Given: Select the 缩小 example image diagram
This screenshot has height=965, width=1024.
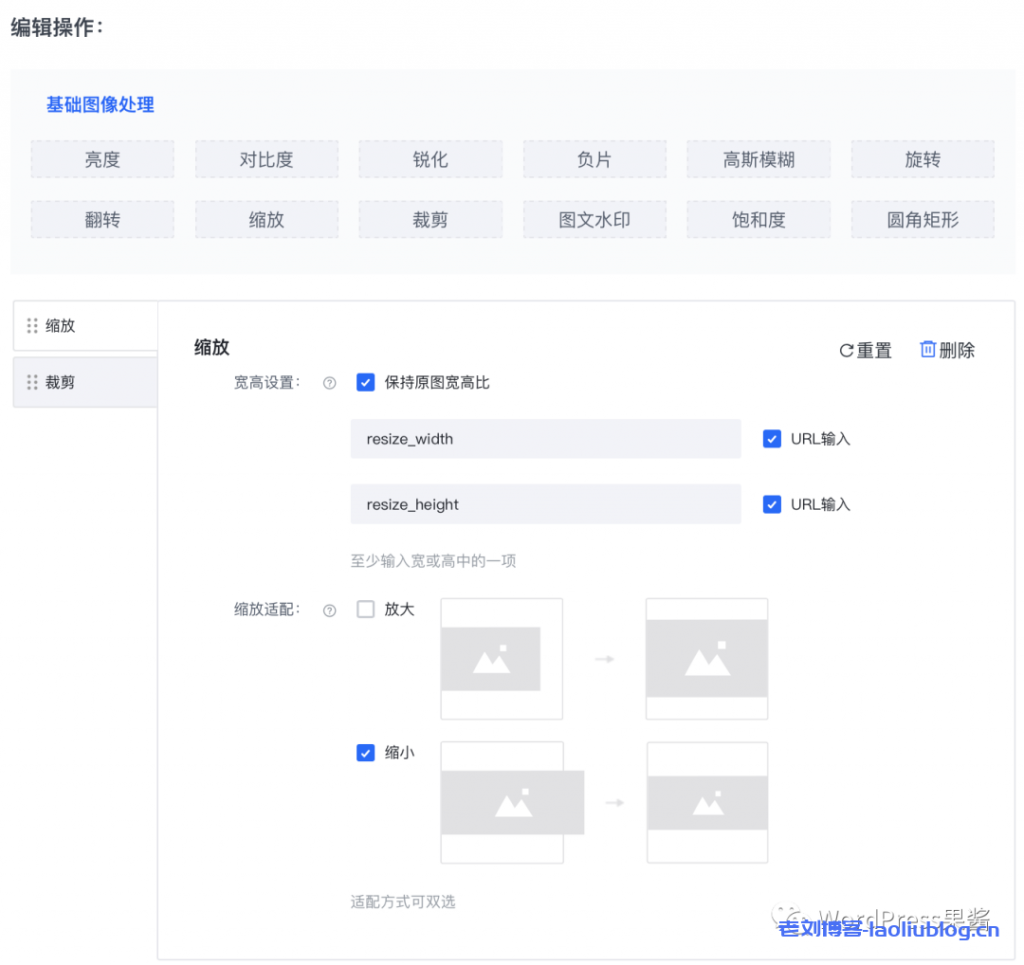Looking at the screenshot, I should [512, 802].
